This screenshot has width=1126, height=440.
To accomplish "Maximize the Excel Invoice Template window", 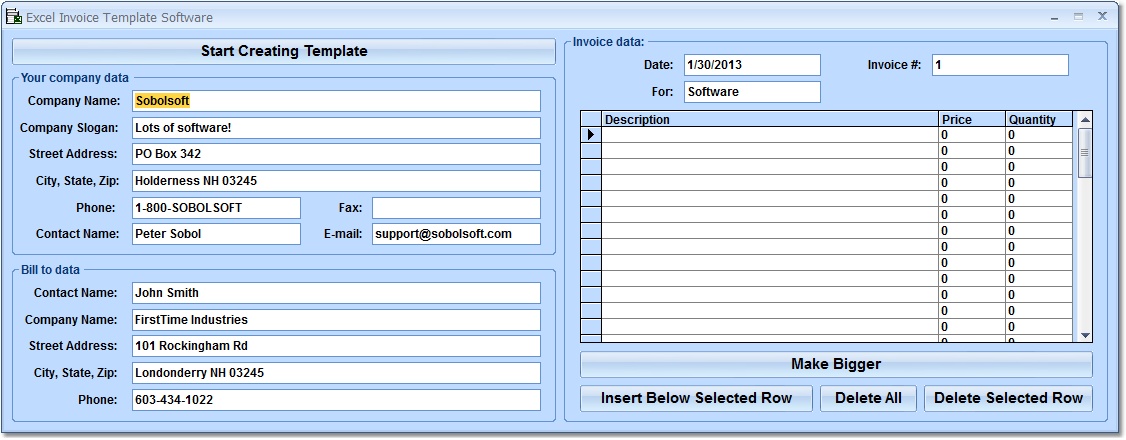I will 1079,16.
